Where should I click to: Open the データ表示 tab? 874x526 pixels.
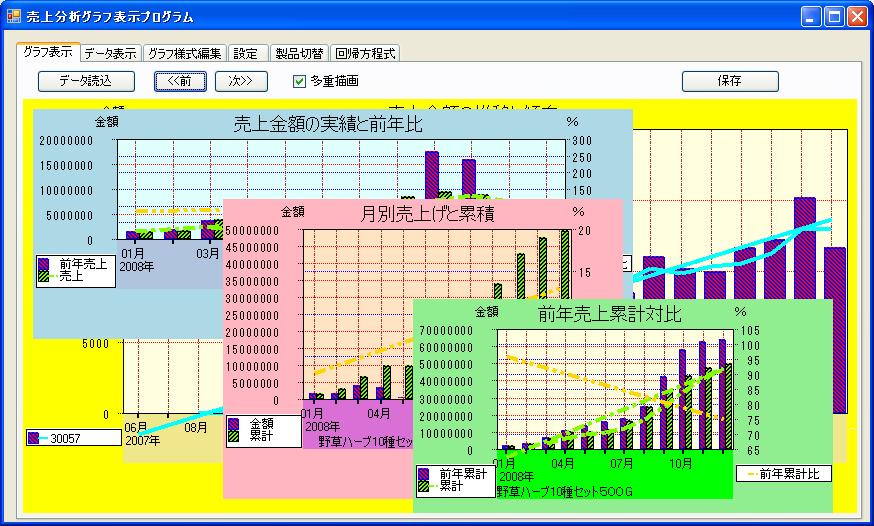click(x=110, y=53)
